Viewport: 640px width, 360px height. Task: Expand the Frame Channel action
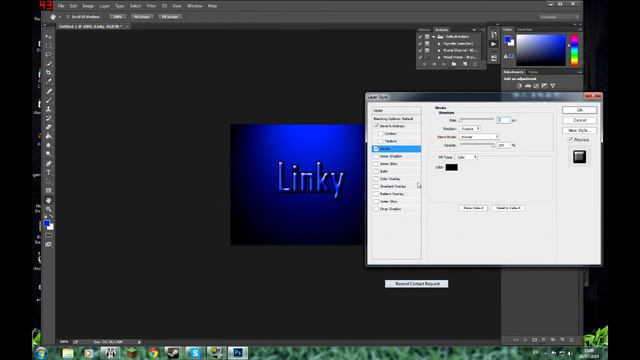coord(439,51)
